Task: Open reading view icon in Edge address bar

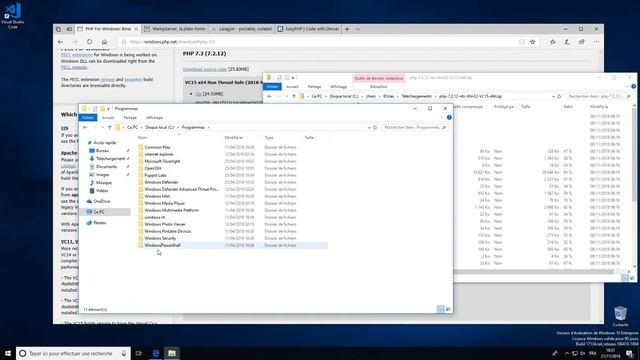Action: pyautogui.click(x=522, y=42)
